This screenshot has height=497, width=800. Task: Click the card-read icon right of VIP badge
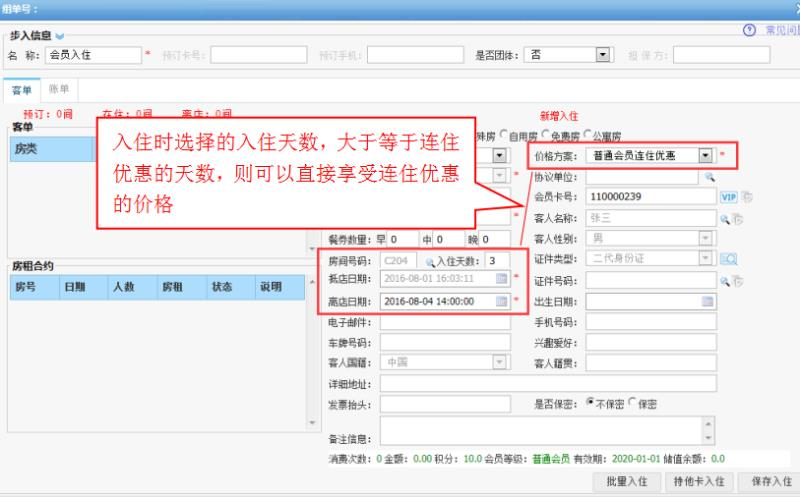click(747, 196)
